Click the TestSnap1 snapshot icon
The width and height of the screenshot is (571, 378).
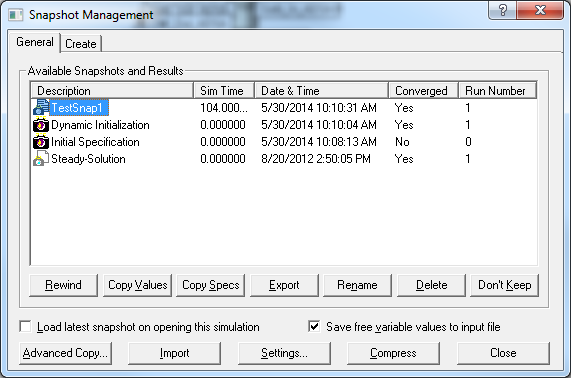[x=41, y=107]
